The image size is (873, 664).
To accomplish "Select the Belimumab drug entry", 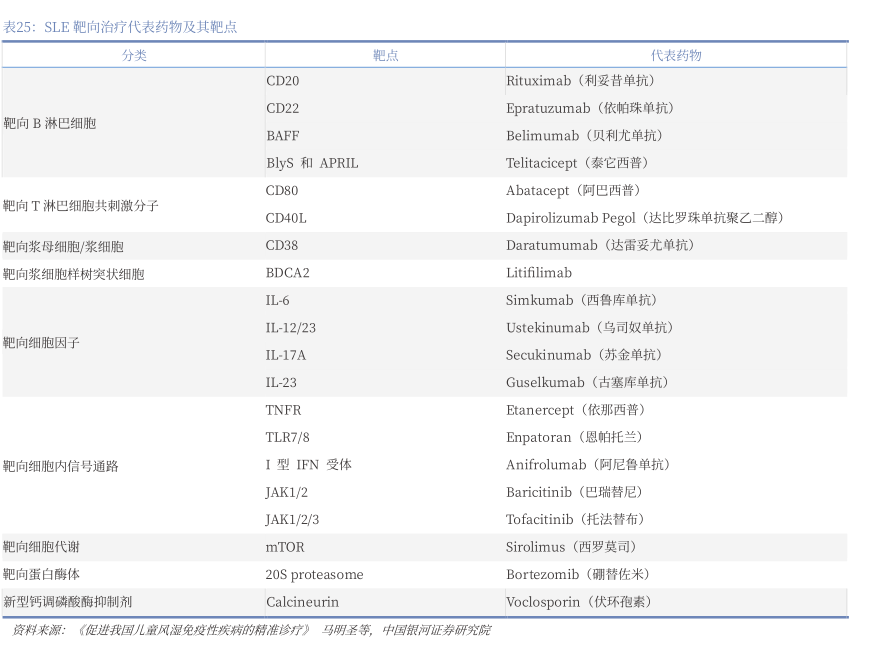I will (585, 136).
